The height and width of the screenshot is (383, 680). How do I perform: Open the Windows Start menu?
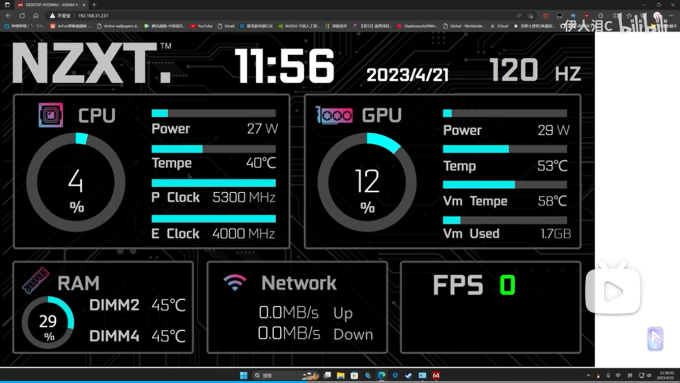243,375
